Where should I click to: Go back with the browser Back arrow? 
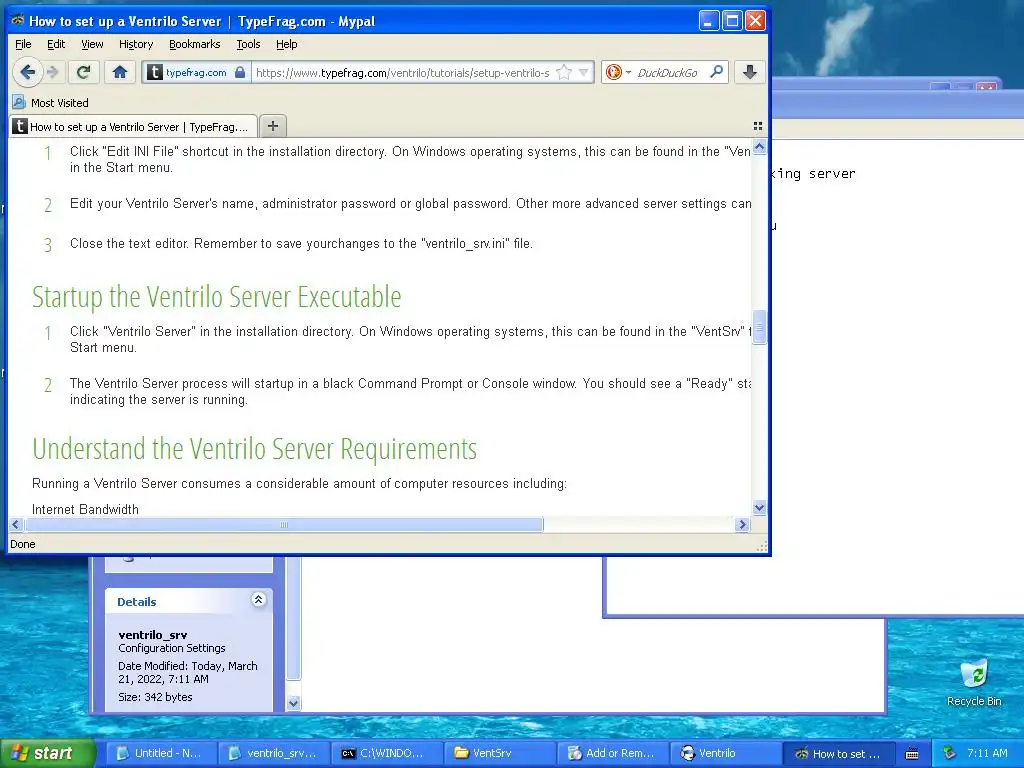[27, 72]
